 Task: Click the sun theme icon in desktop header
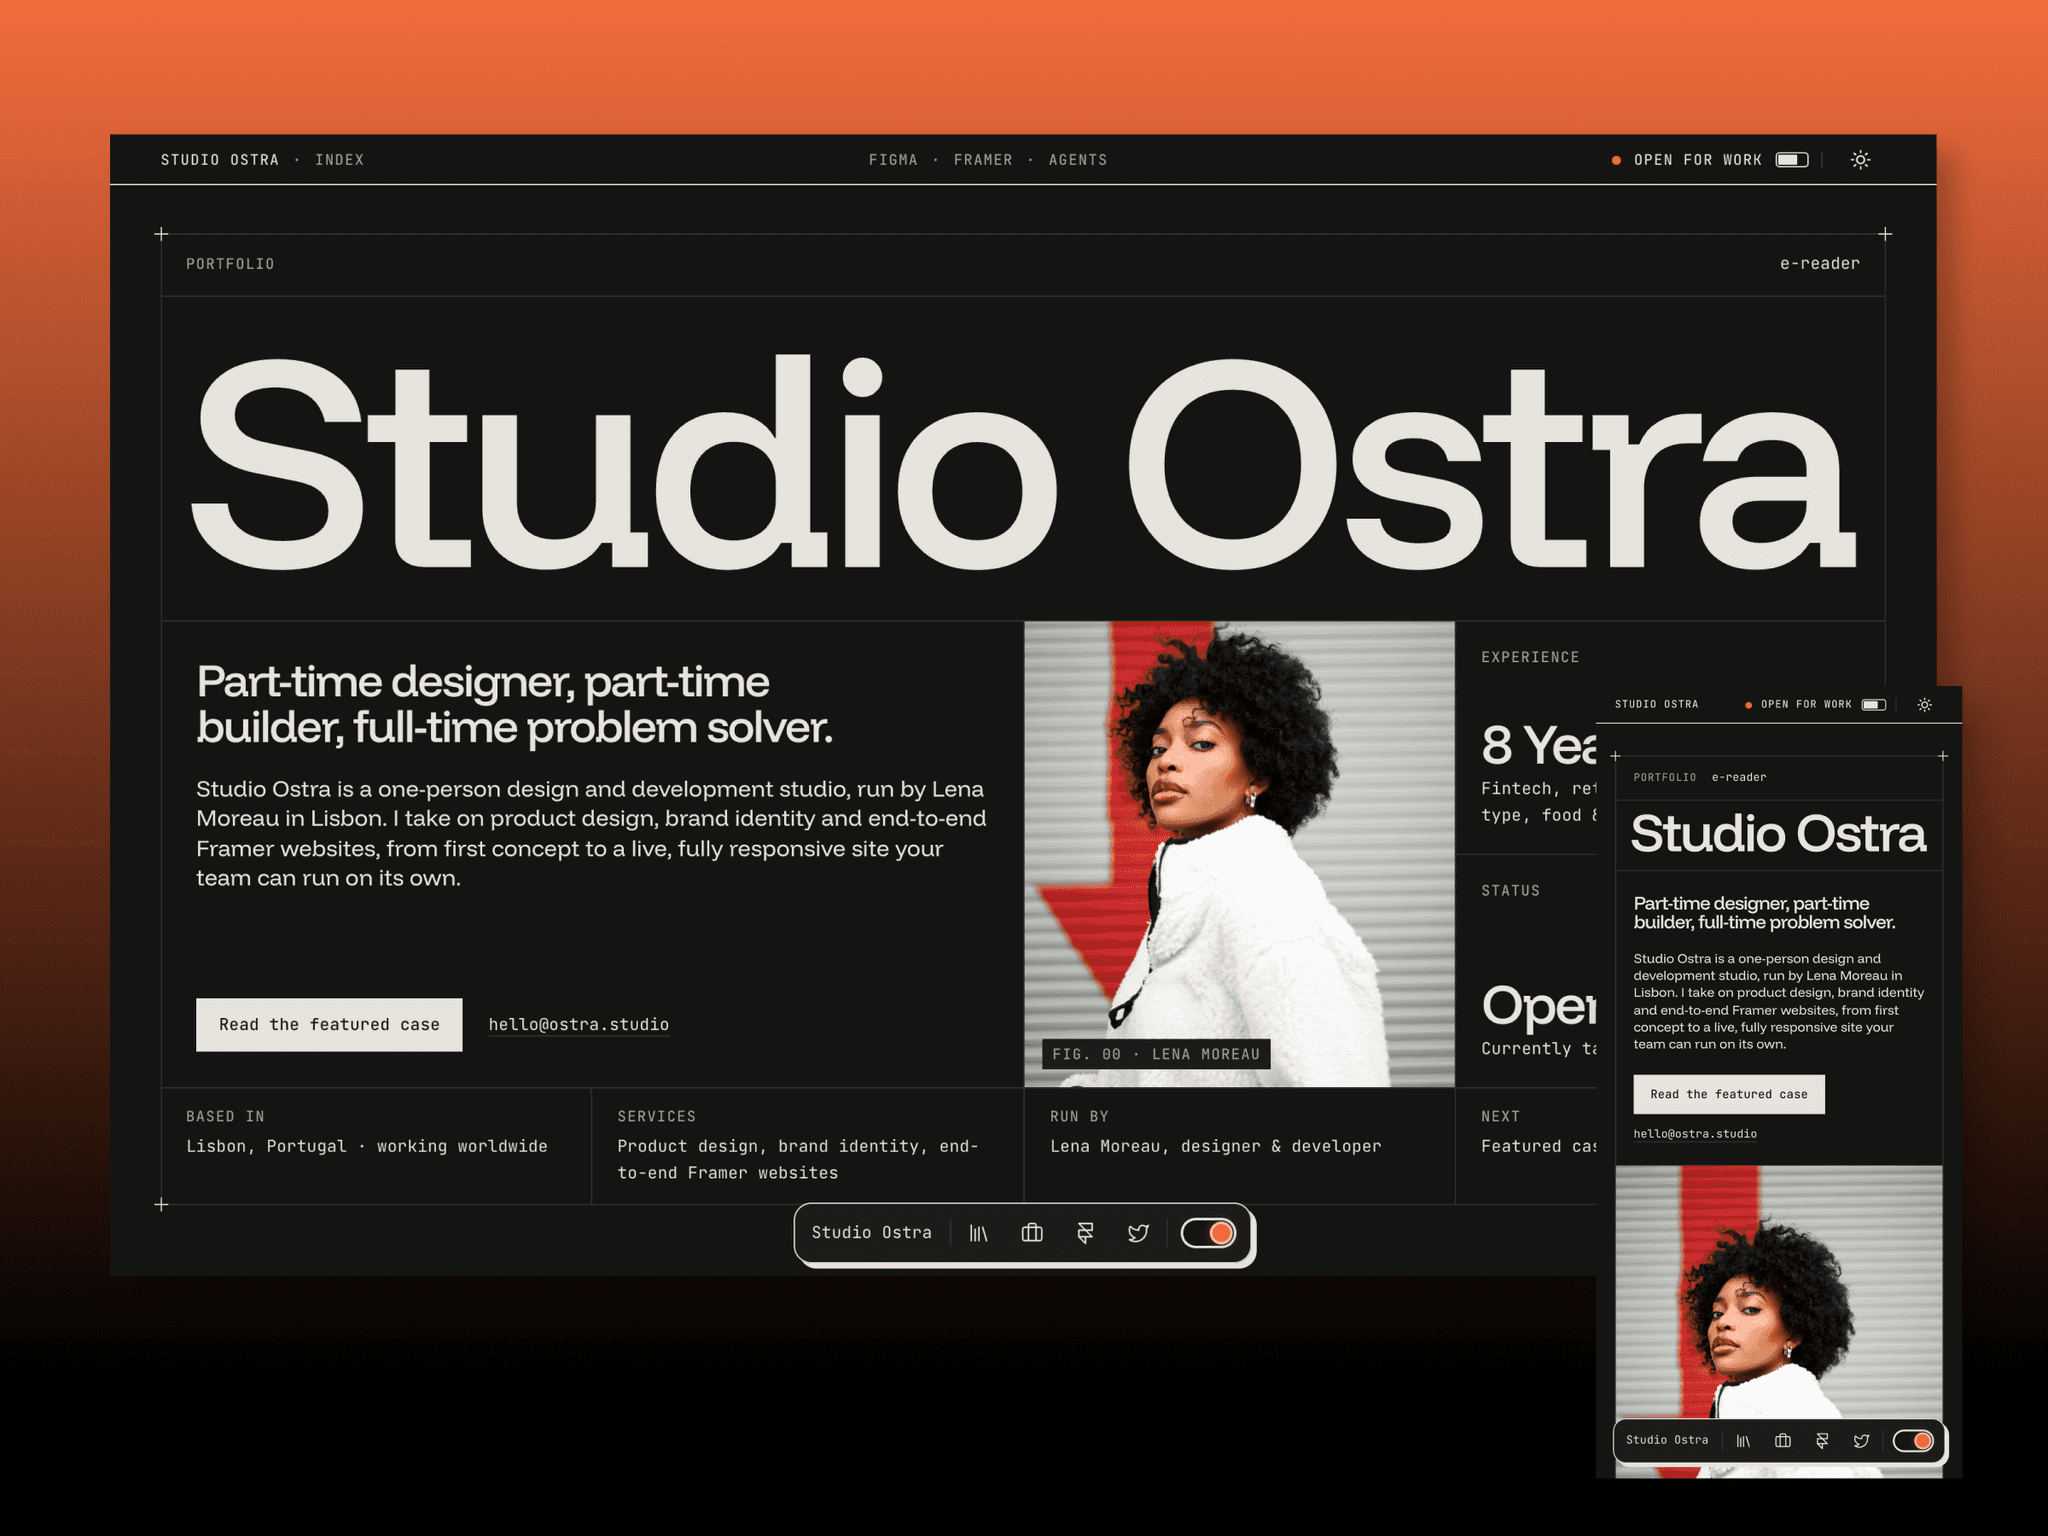(x=1860, y=160)
